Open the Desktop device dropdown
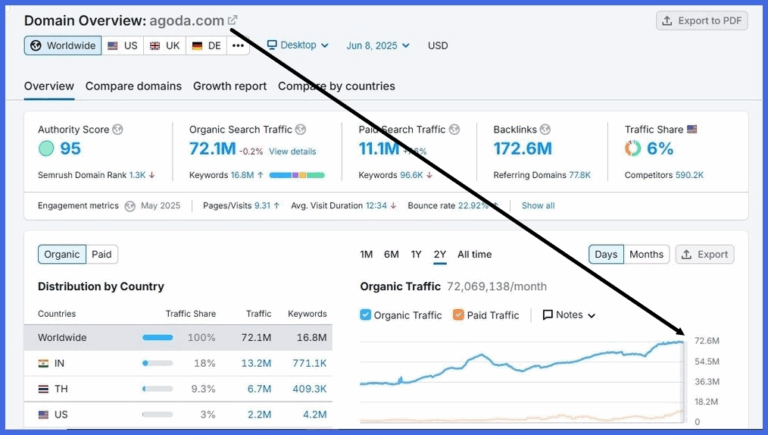 point(298,46)
